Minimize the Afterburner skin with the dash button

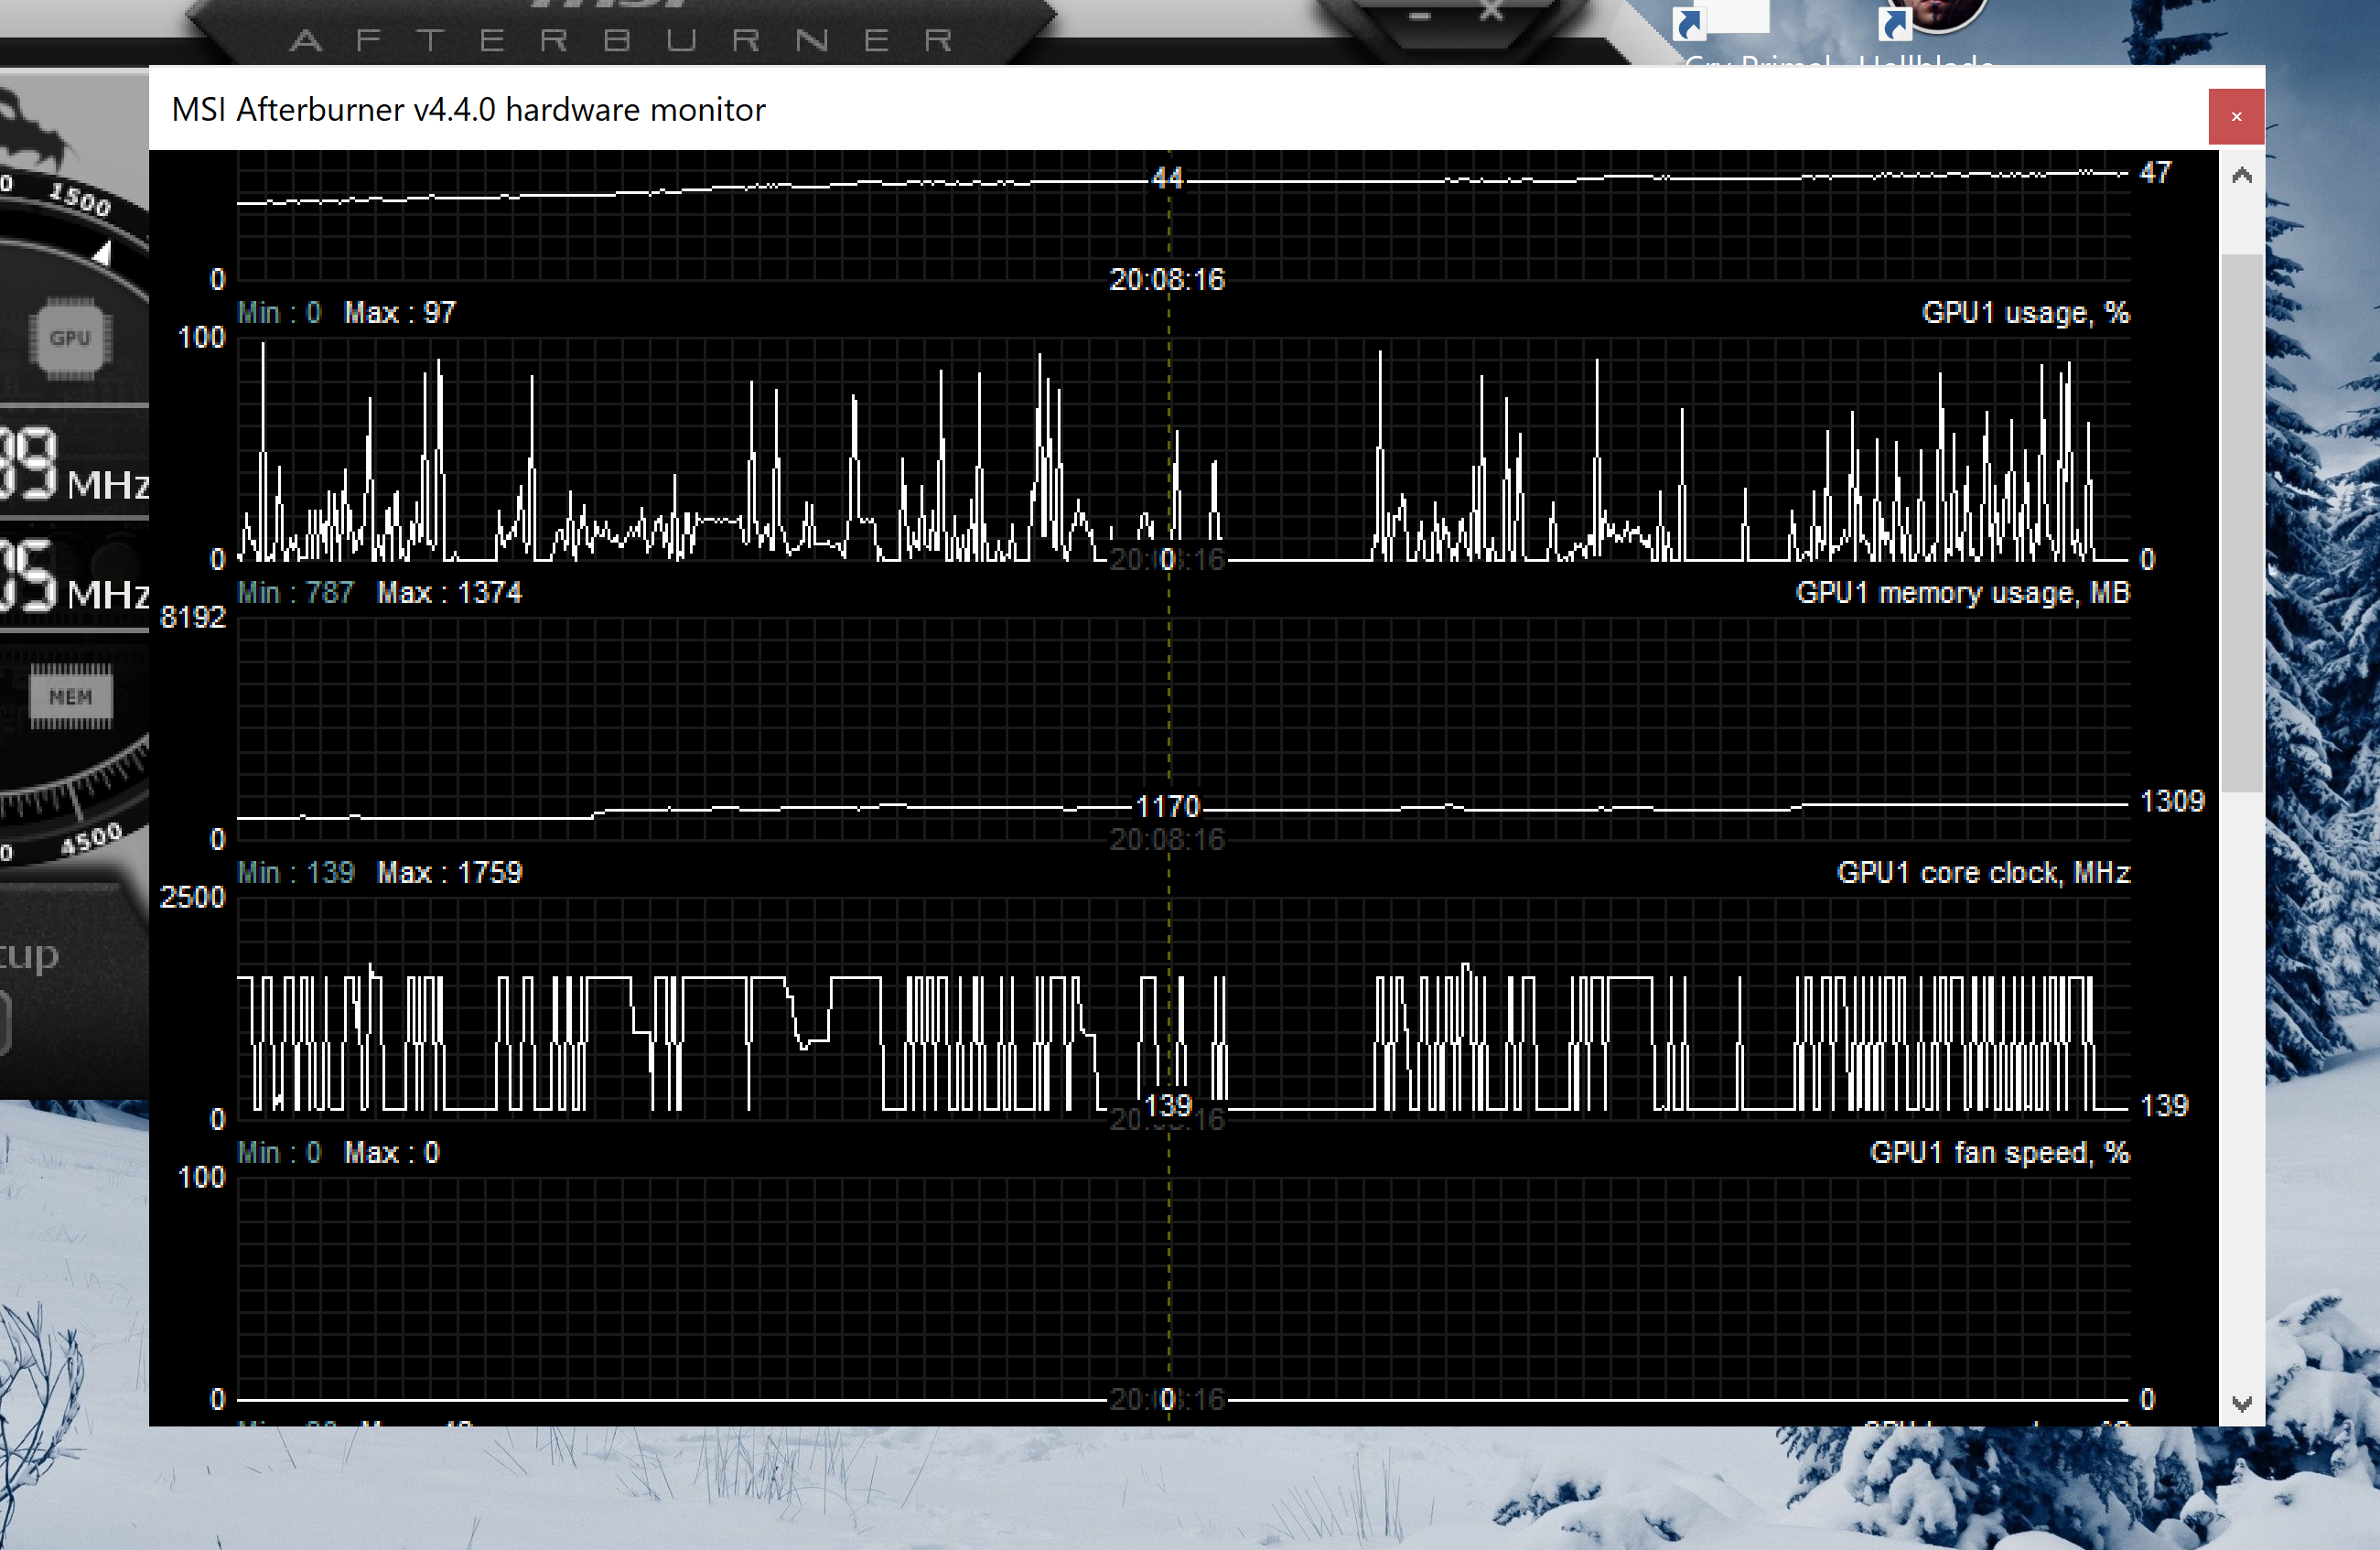[x=1420, y=16]
